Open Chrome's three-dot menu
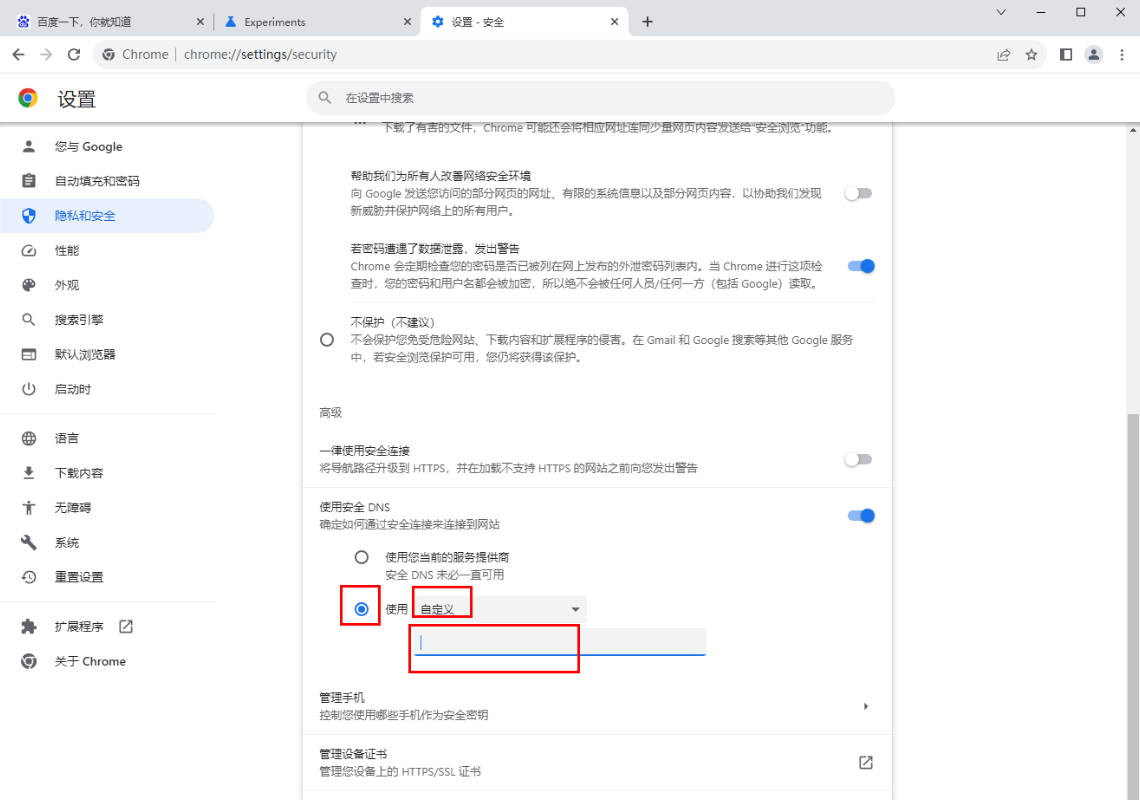Image resolution: width=1140 pixels, height=800 pixels. [x=1122, y=55]
